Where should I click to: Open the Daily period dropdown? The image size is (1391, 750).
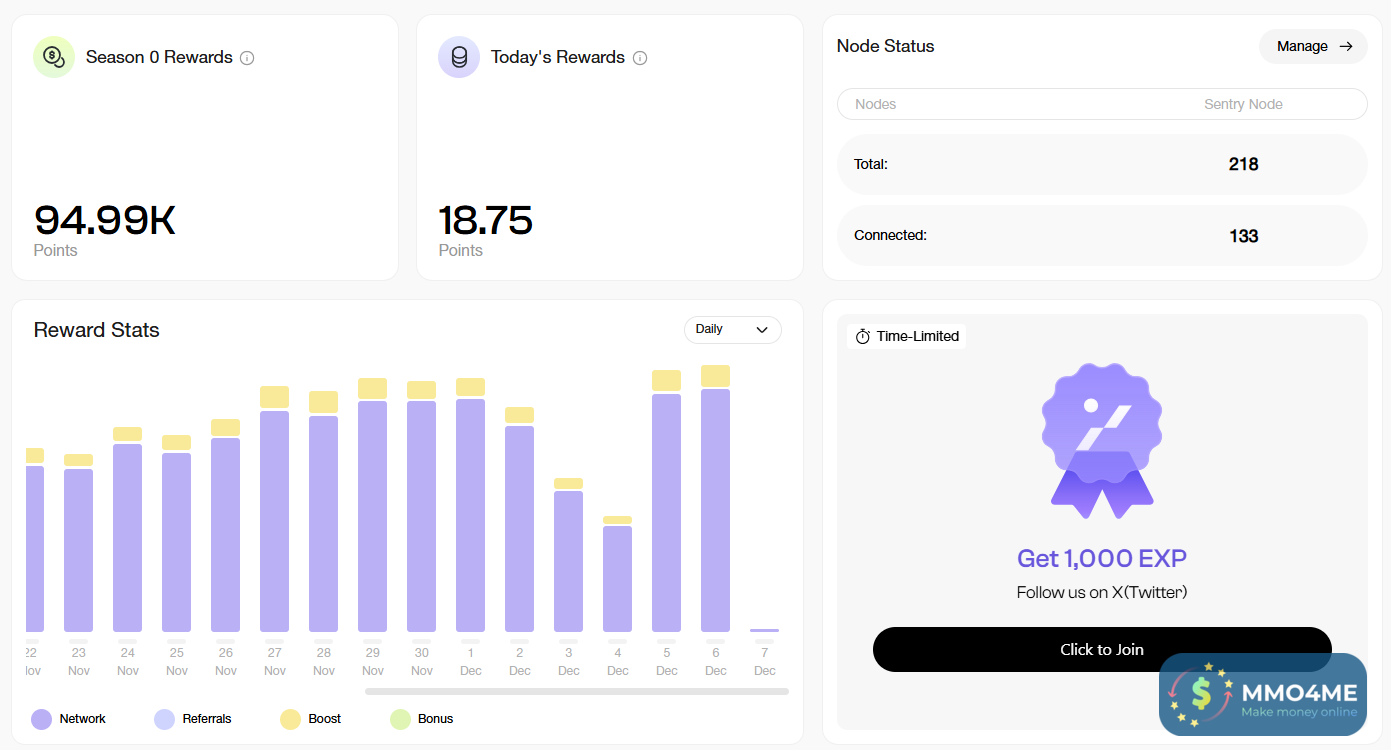coord(732,329)
